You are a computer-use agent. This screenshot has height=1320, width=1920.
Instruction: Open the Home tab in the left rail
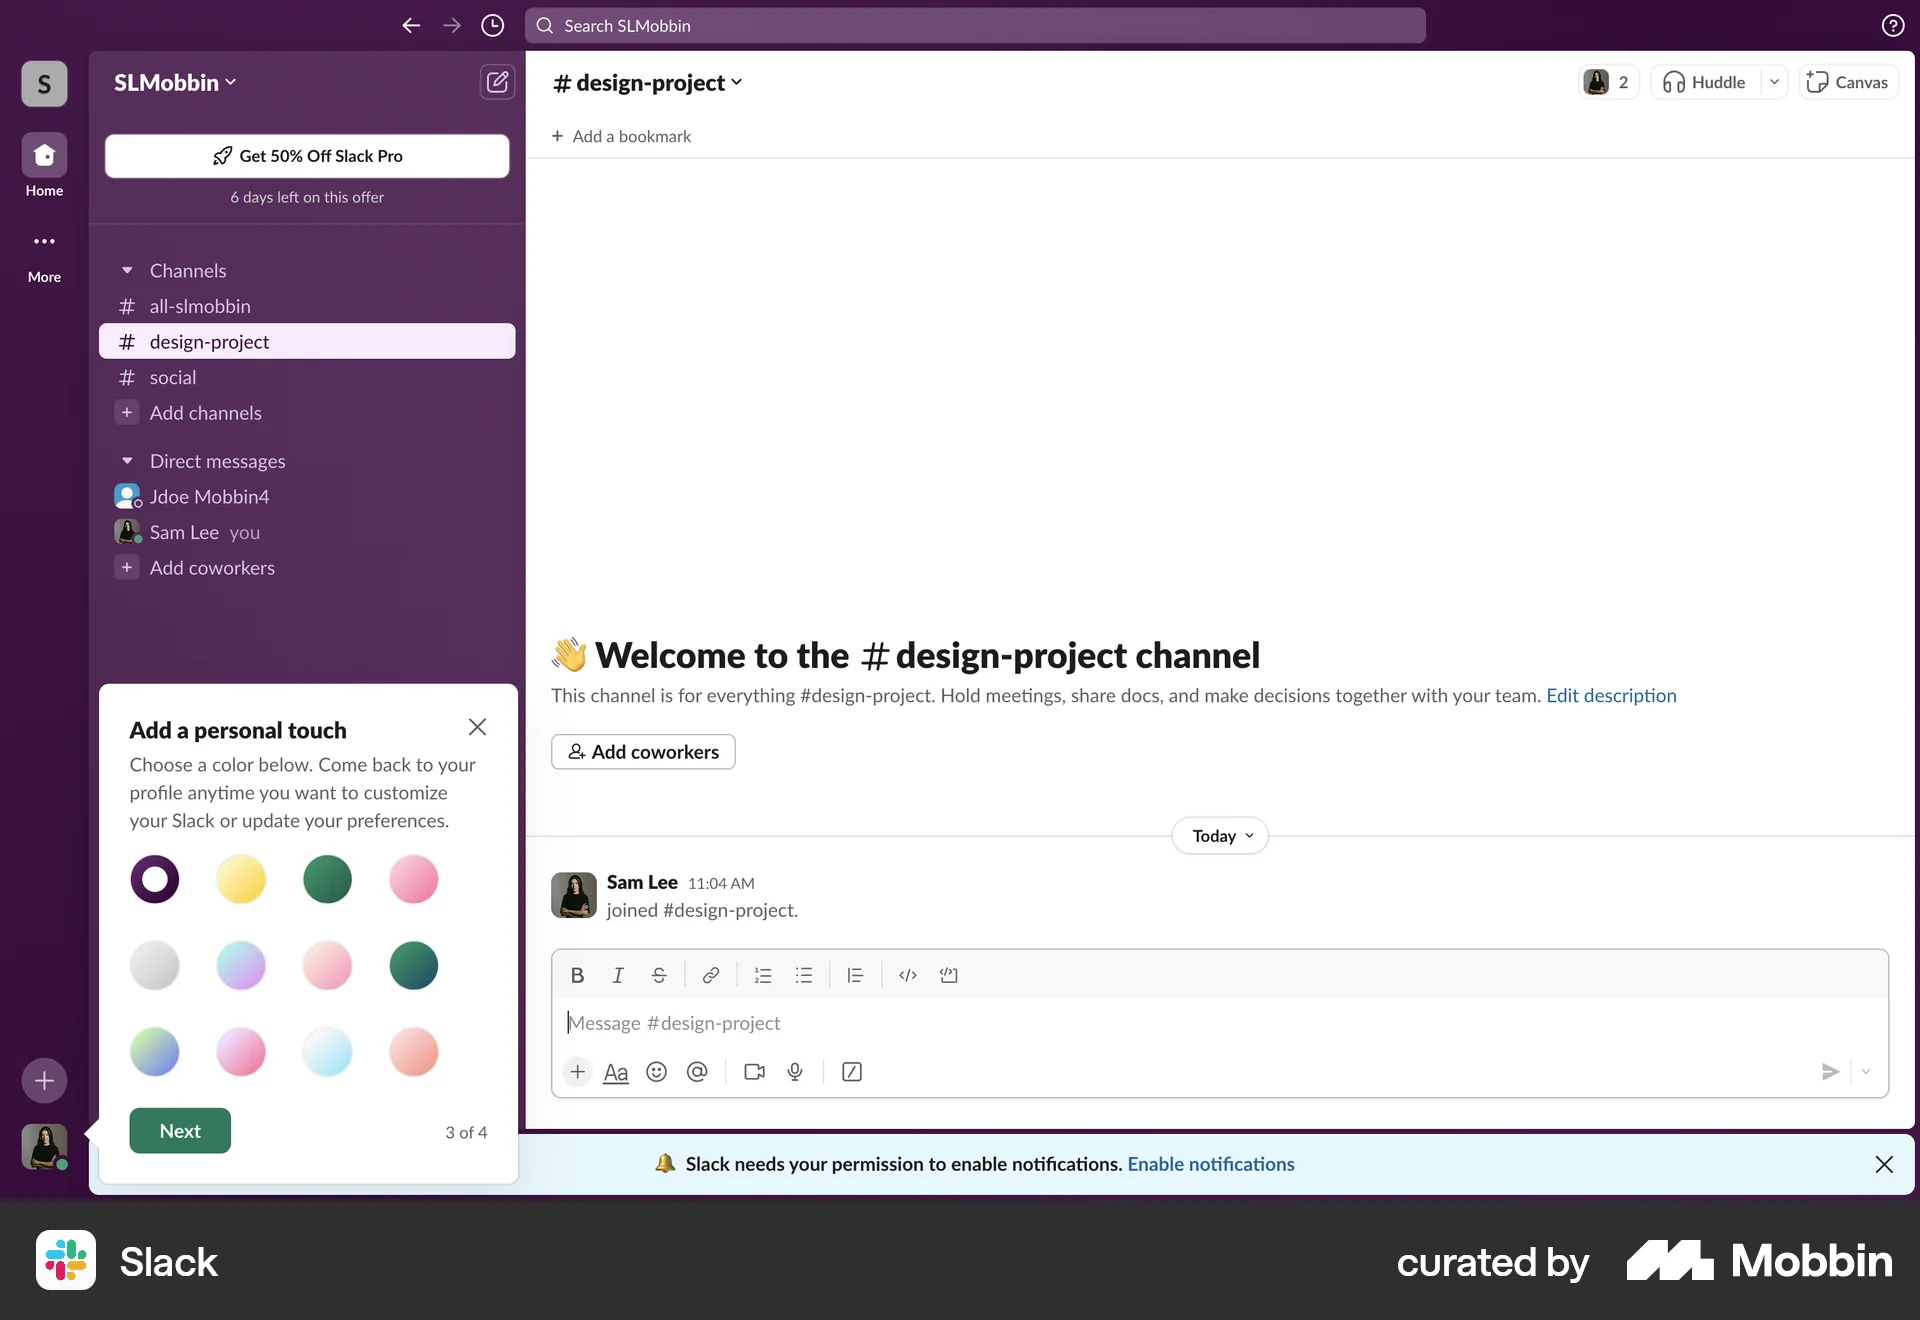pos(43,165)
